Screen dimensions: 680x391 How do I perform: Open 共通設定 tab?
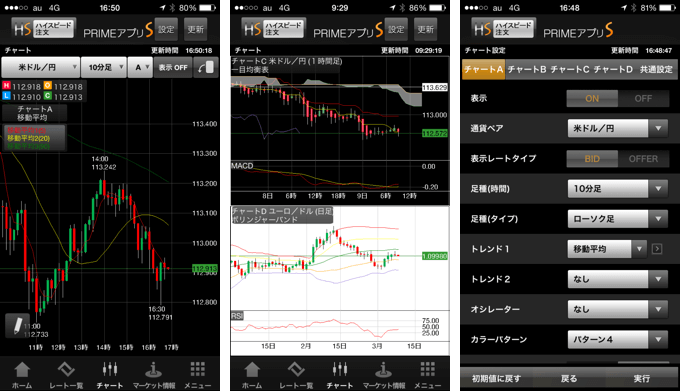tap(656, 69)
